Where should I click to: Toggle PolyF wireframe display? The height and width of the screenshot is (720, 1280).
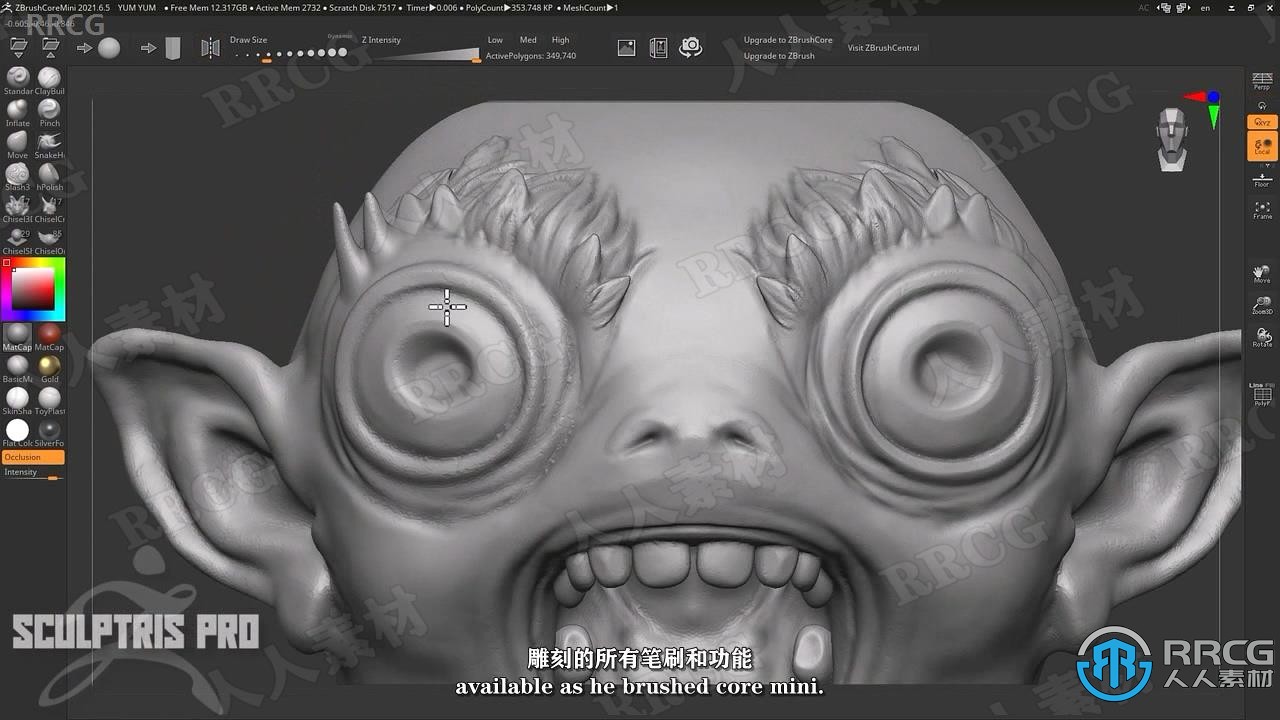pyautogui.click(x=1262, y=395)
